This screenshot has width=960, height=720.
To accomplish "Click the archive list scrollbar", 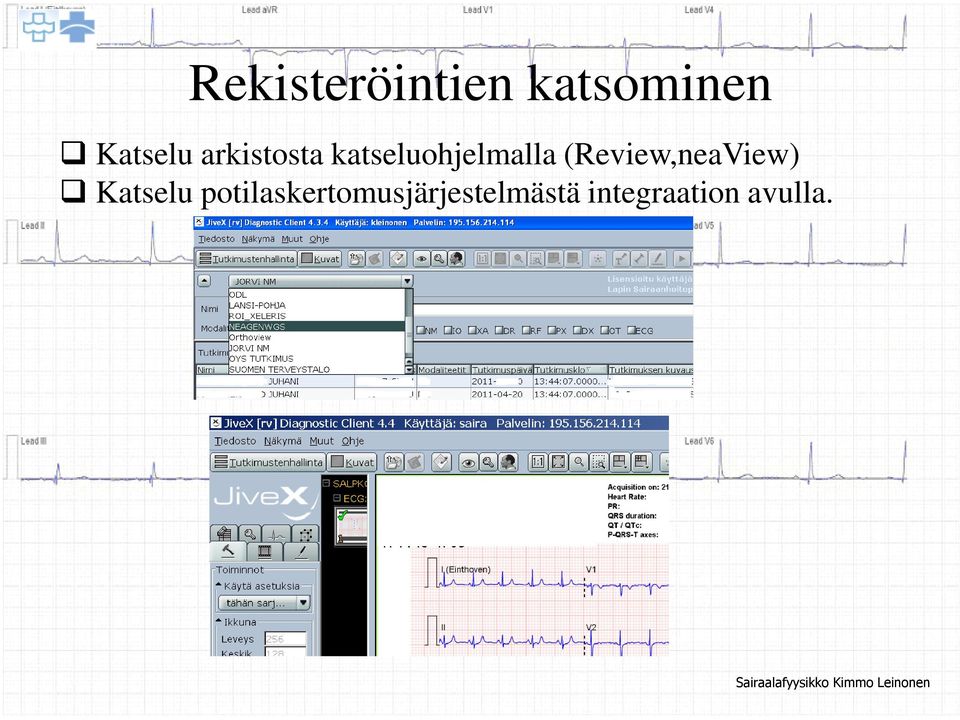I will click(409, 331).
